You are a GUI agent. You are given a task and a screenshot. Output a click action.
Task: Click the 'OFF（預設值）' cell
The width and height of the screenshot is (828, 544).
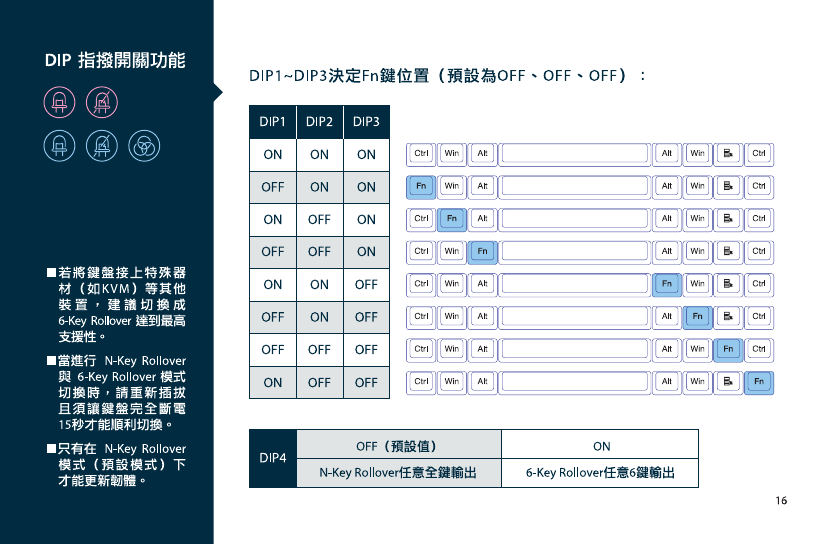point(399,444)
